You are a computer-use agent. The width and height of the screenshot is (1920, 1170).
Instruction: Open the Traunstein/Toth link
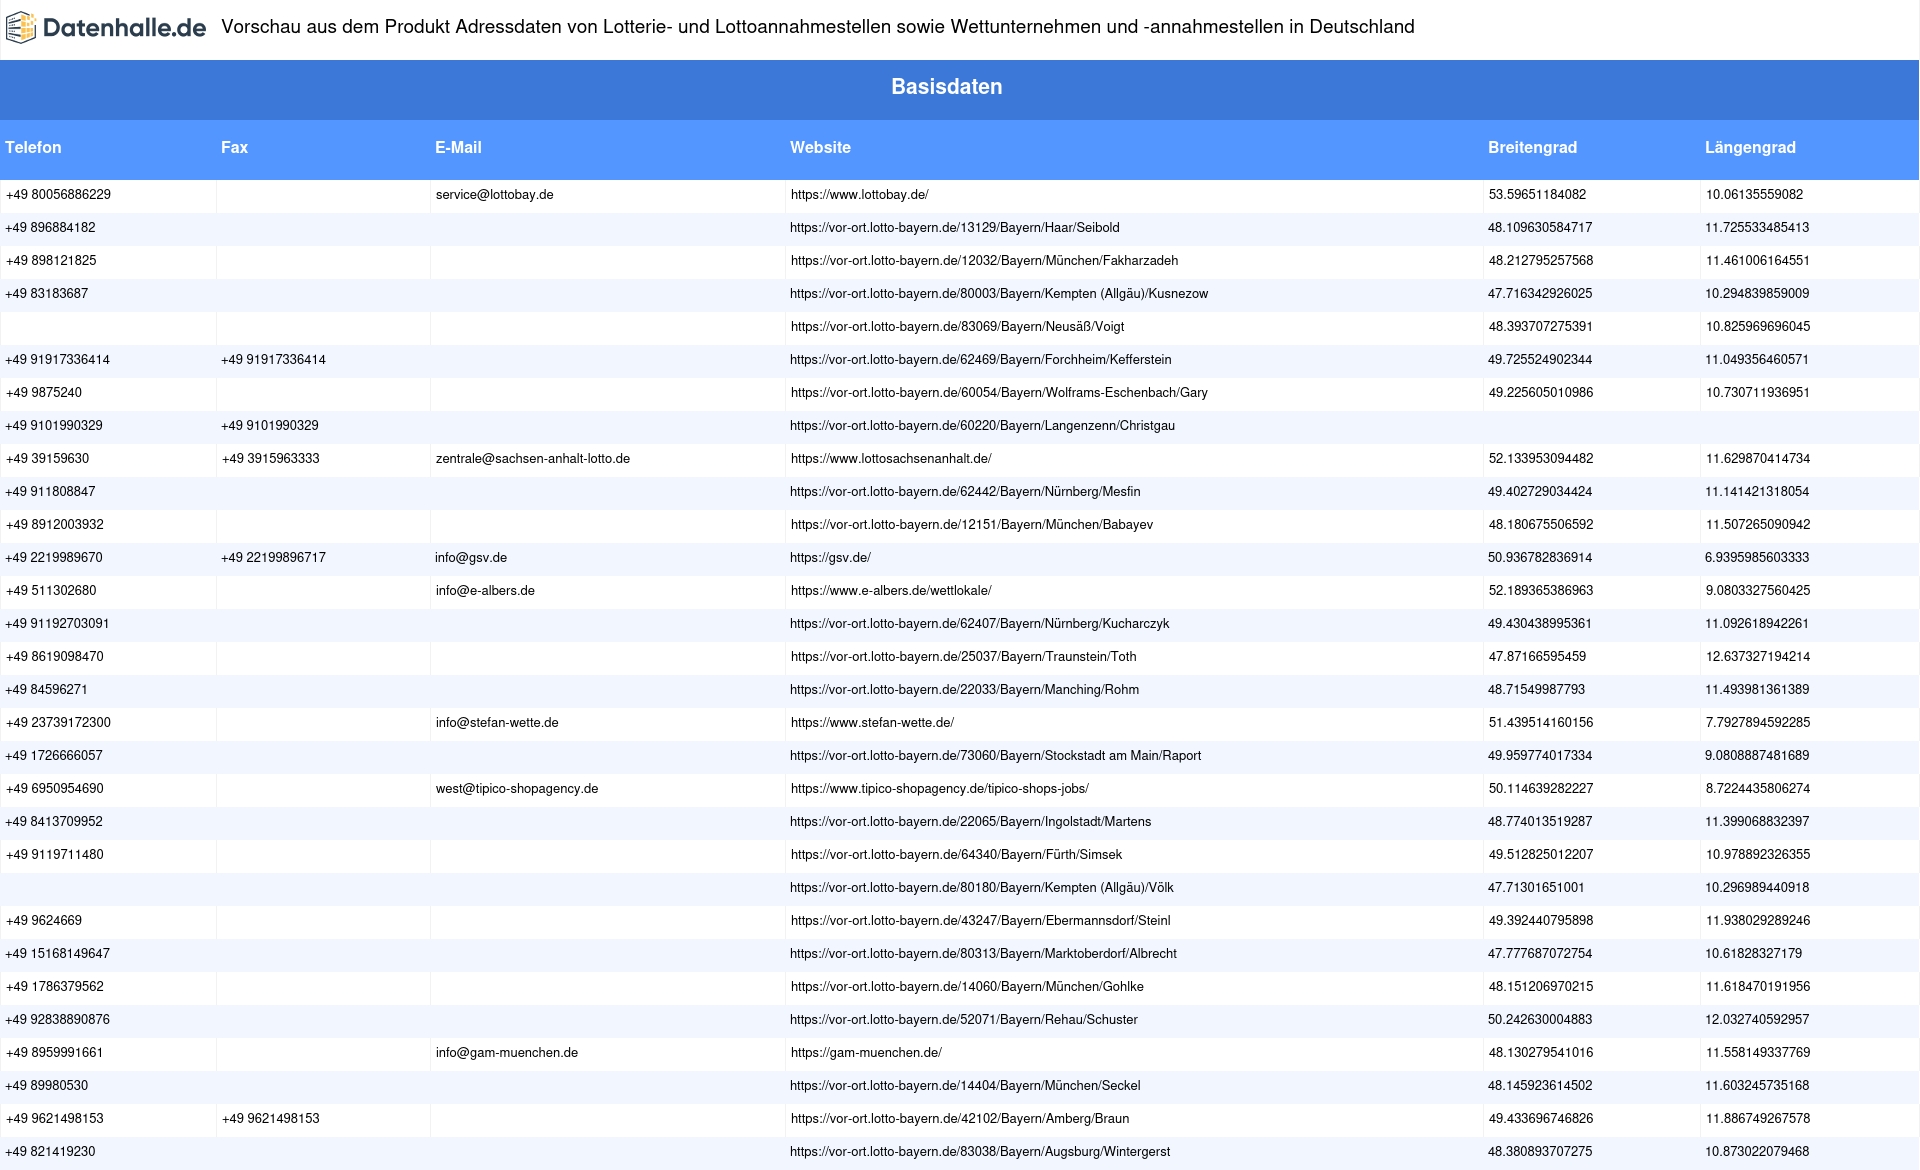point(963,657)
